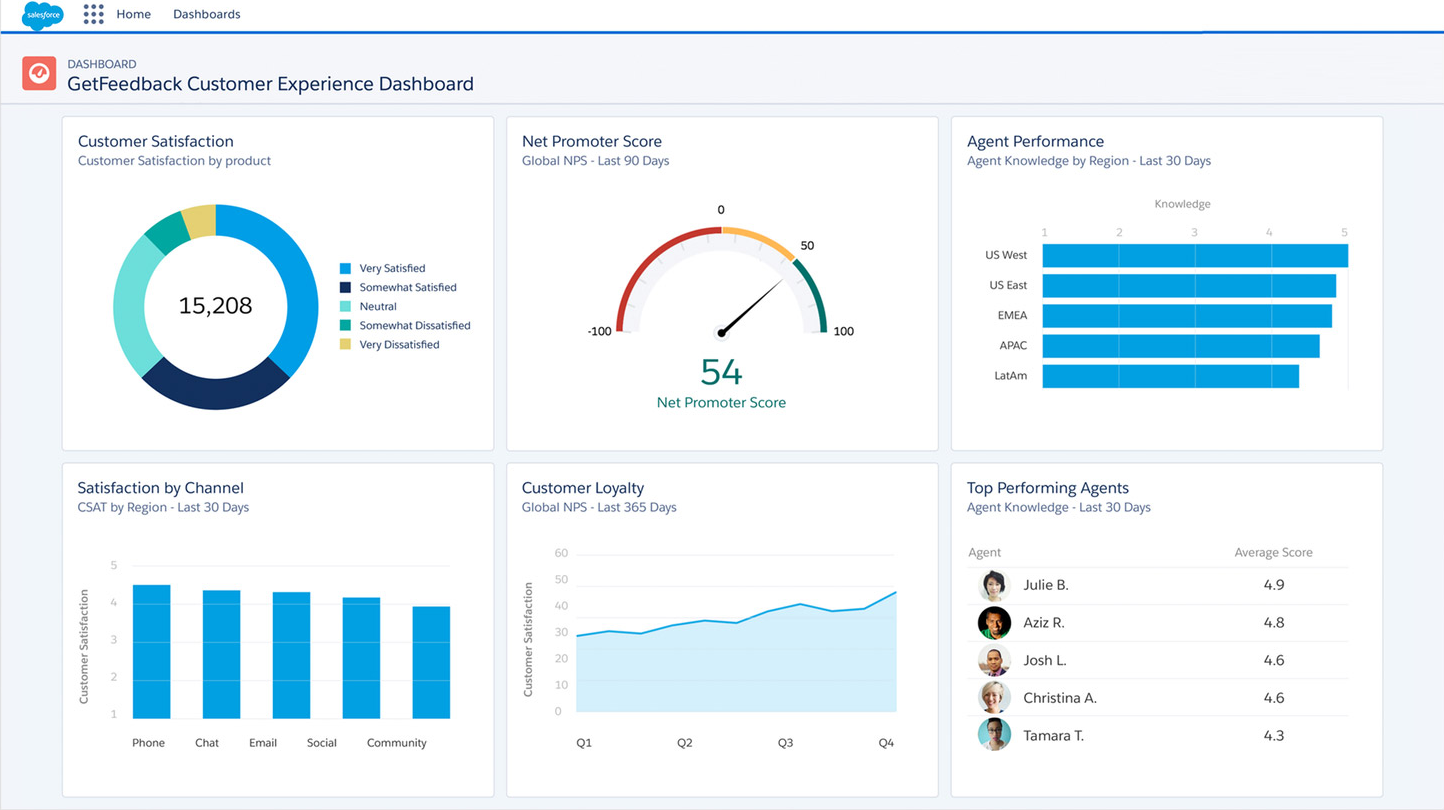Image resolution: width=1444 pixels, height=810 pixels.
Task: Select the Somewhat Satisfied legend label
Action: 408,287
